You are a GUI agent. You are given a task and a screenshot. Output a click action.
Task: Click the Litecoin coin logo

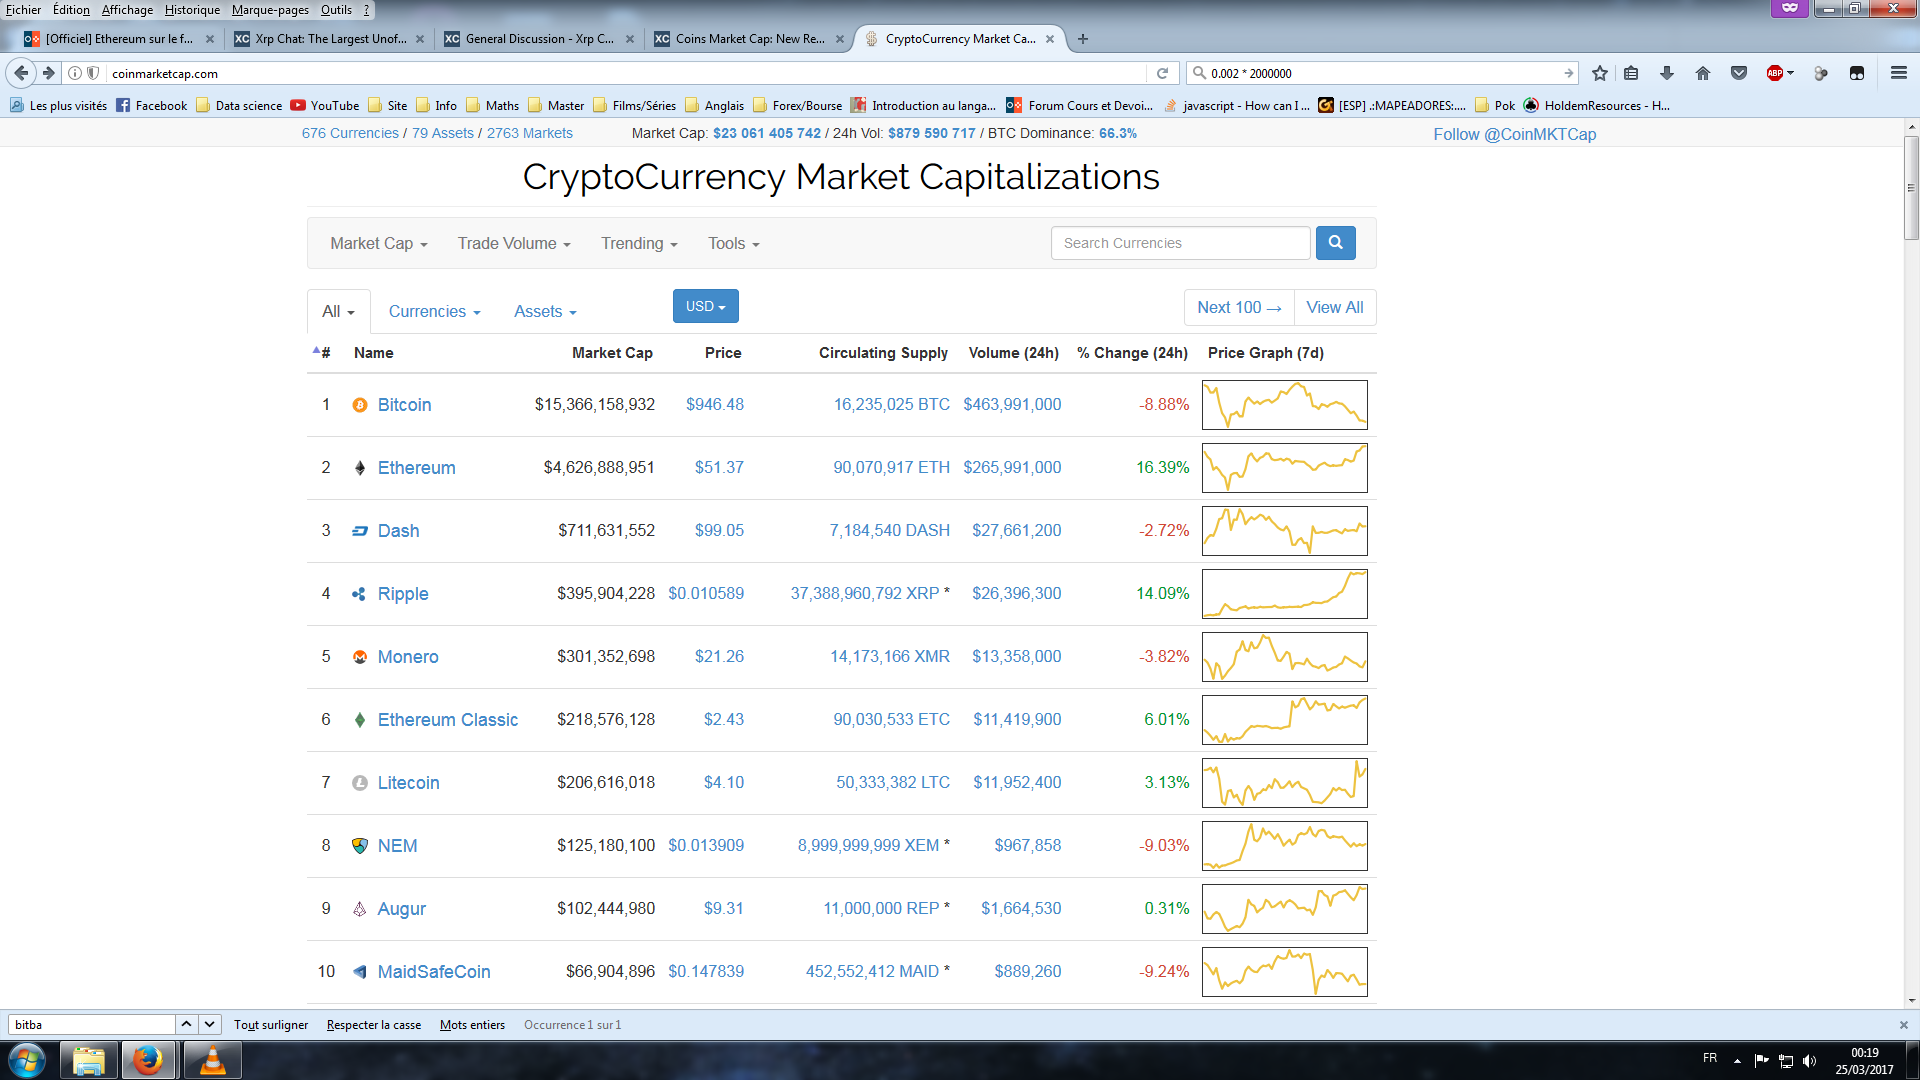[x=360, y=783]
